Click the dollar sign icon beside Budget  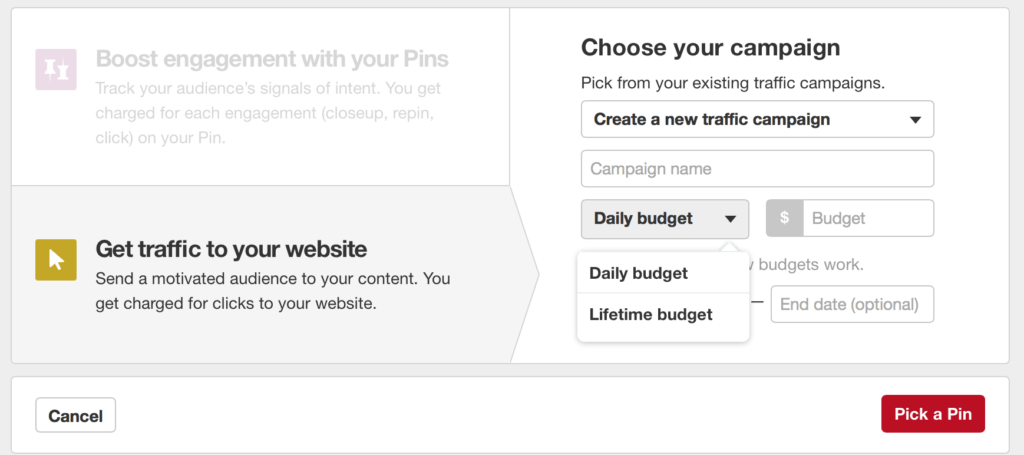tap(784, 218)
